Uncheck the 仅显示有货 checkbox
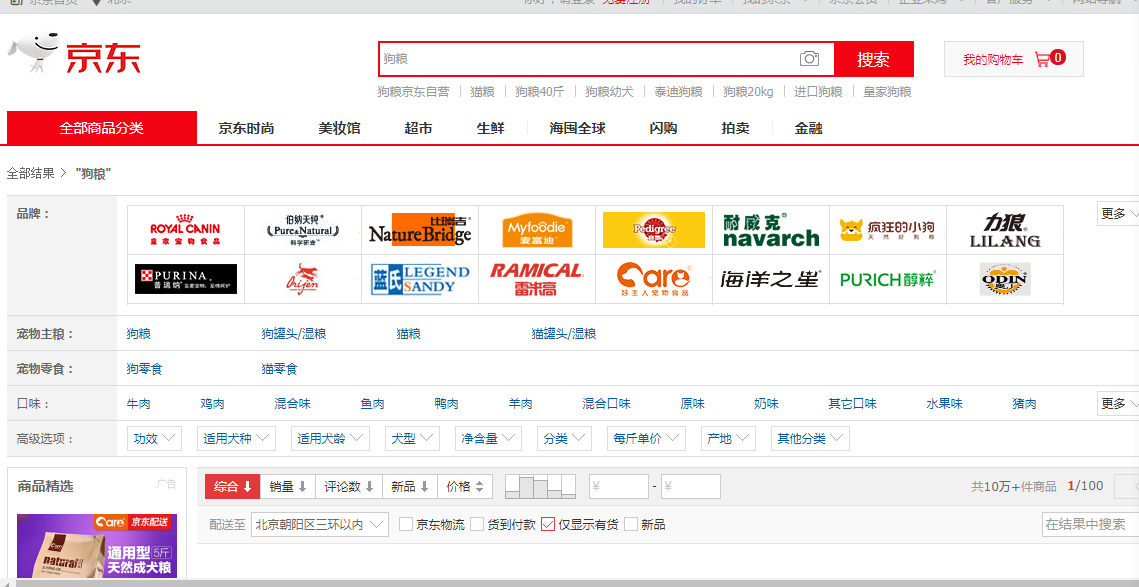 [548, 524]
